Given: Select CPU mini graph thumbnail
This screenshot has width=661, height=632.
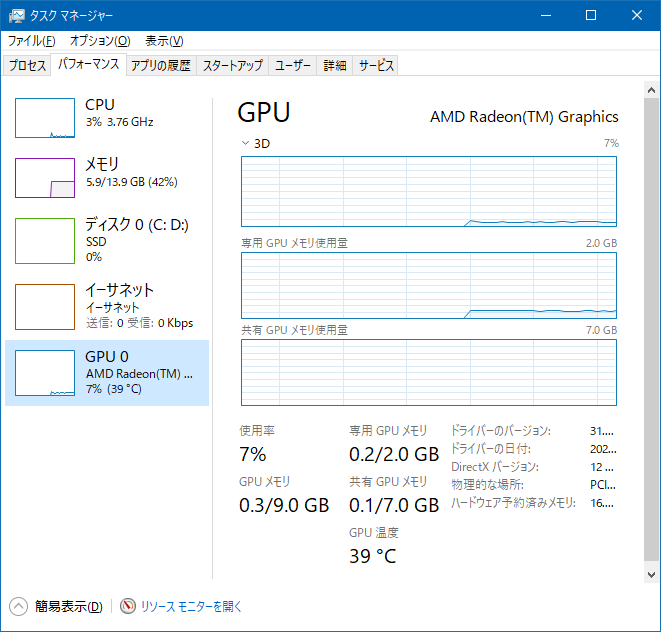Looking at the screenshot, I should pos(45,118).
